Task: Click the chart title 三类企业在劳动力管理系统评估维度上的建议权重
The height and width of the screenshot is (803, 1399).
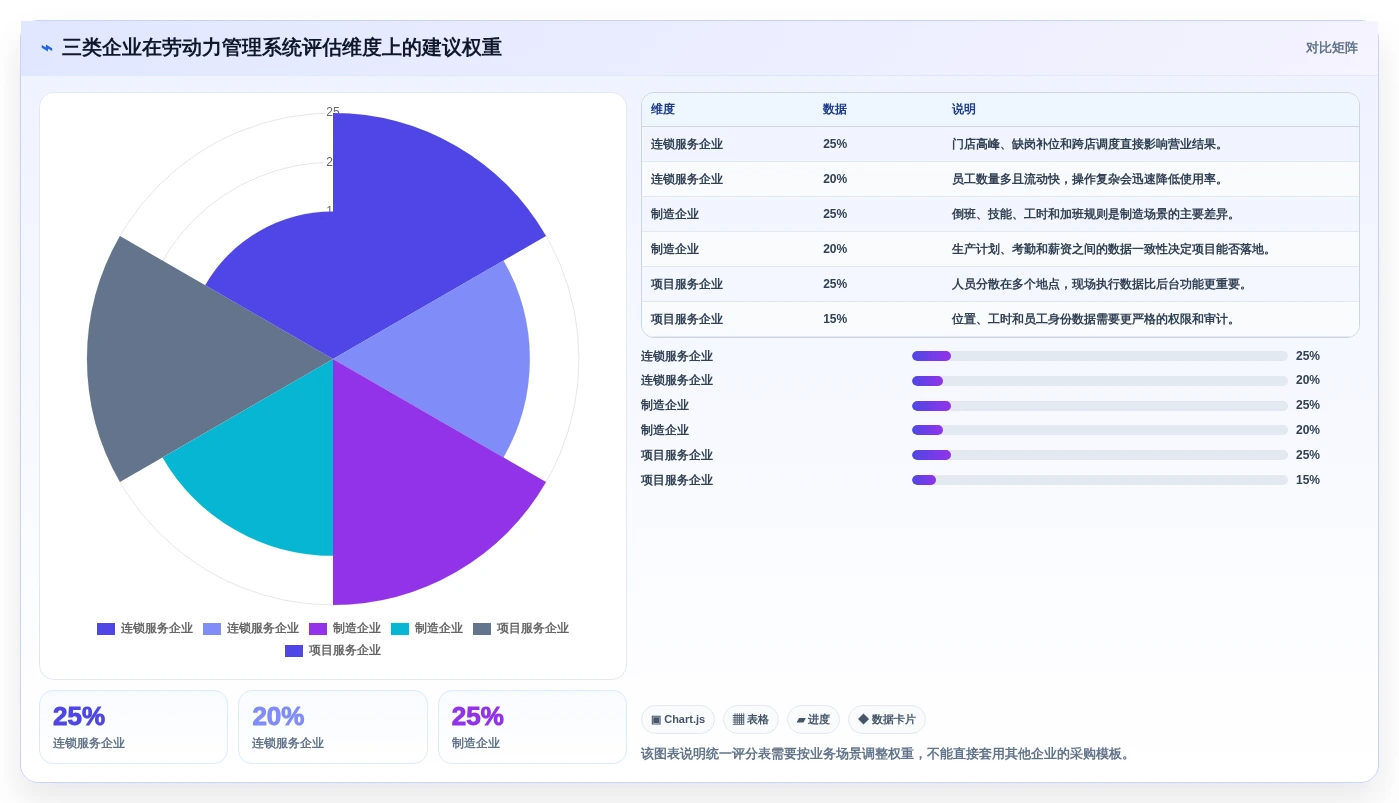Action: (282, 48)
